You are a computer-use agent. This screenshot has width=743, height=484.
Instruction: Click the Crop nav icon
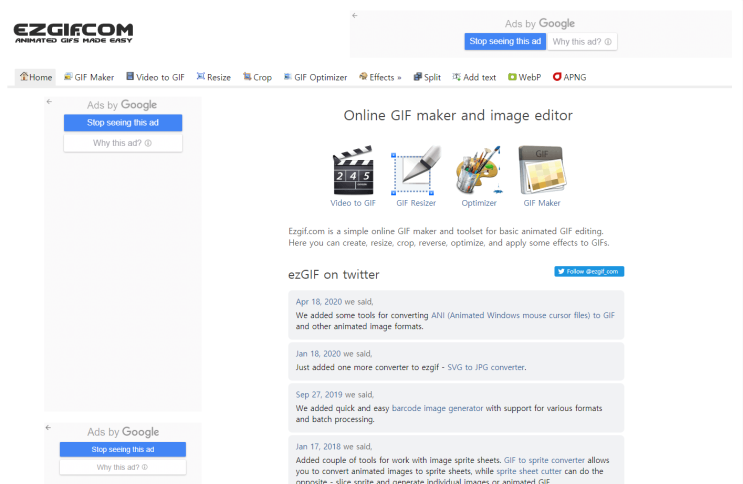coord(247,77)
